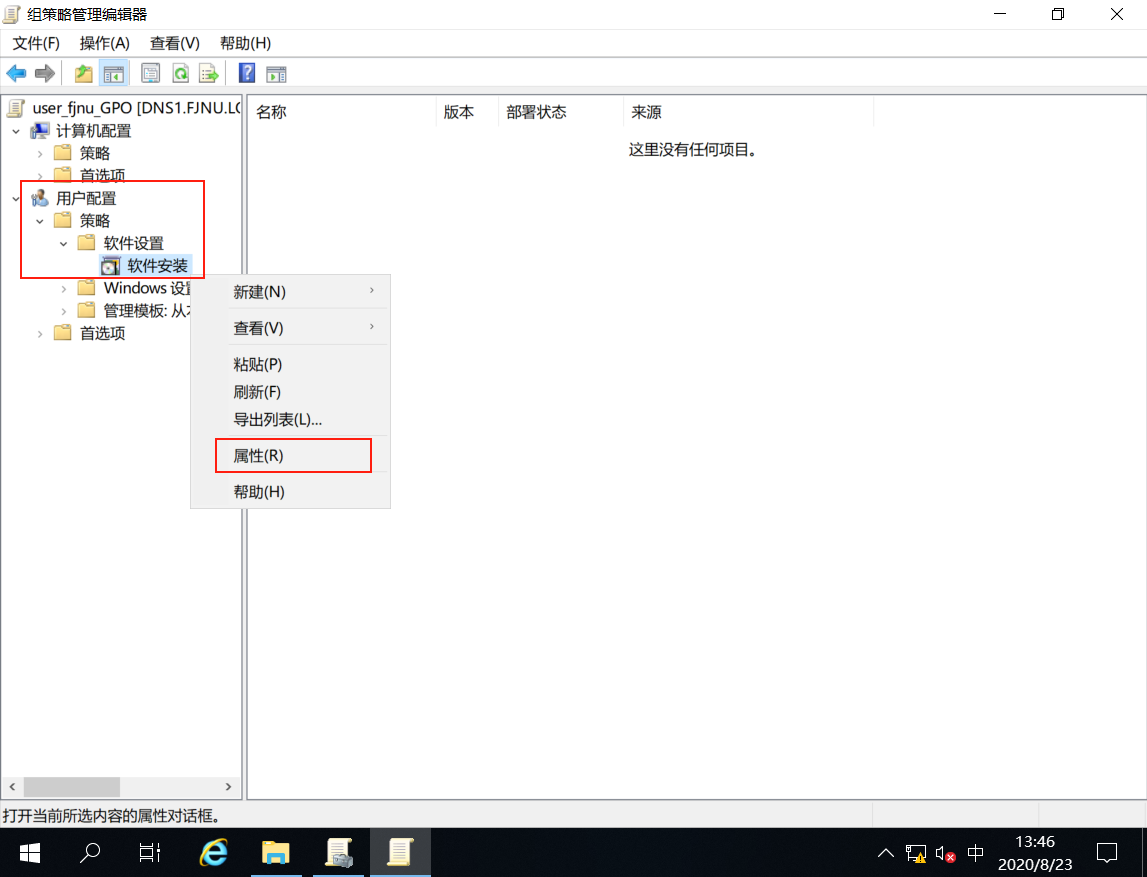Expand 首选项 under 用户配置
Viewport: 1147px width, 877px height.
click(40, 334)
